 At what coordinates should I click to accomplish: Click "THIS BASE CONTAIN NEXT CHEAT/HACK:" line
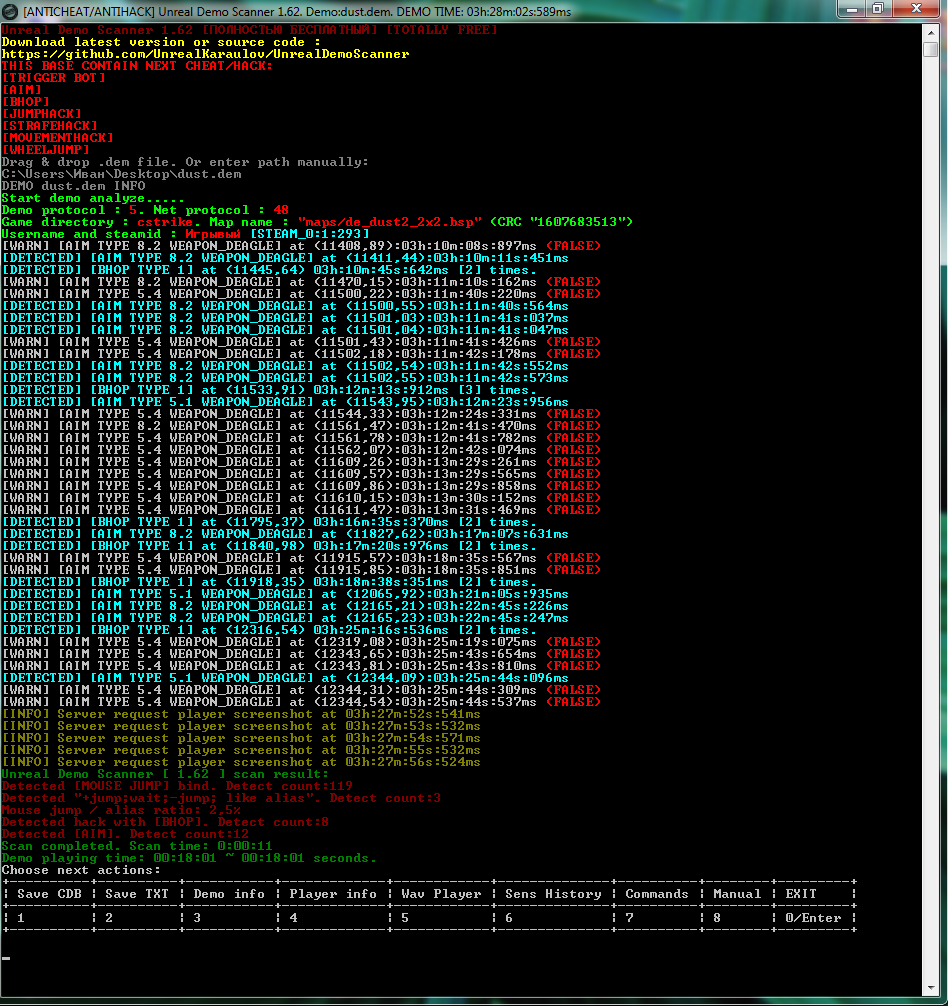(x=137, y=65)
